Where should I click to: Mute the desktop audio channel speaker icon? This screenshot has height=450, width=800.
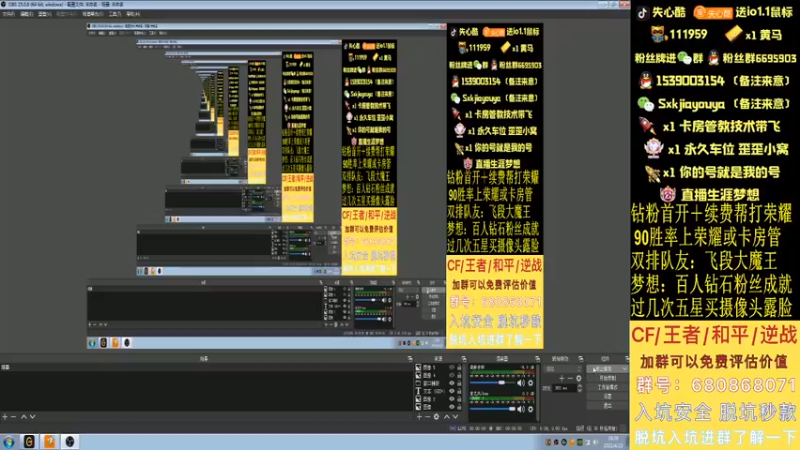coord(520,383)
